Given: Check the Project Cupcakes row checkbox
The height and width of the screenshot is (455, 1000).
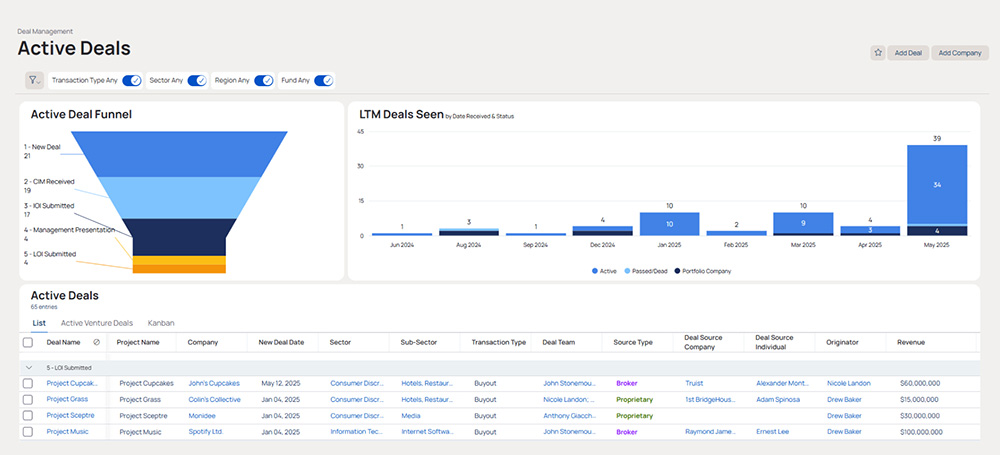Looking at the screenshot, I should click(x=28, y=383).
